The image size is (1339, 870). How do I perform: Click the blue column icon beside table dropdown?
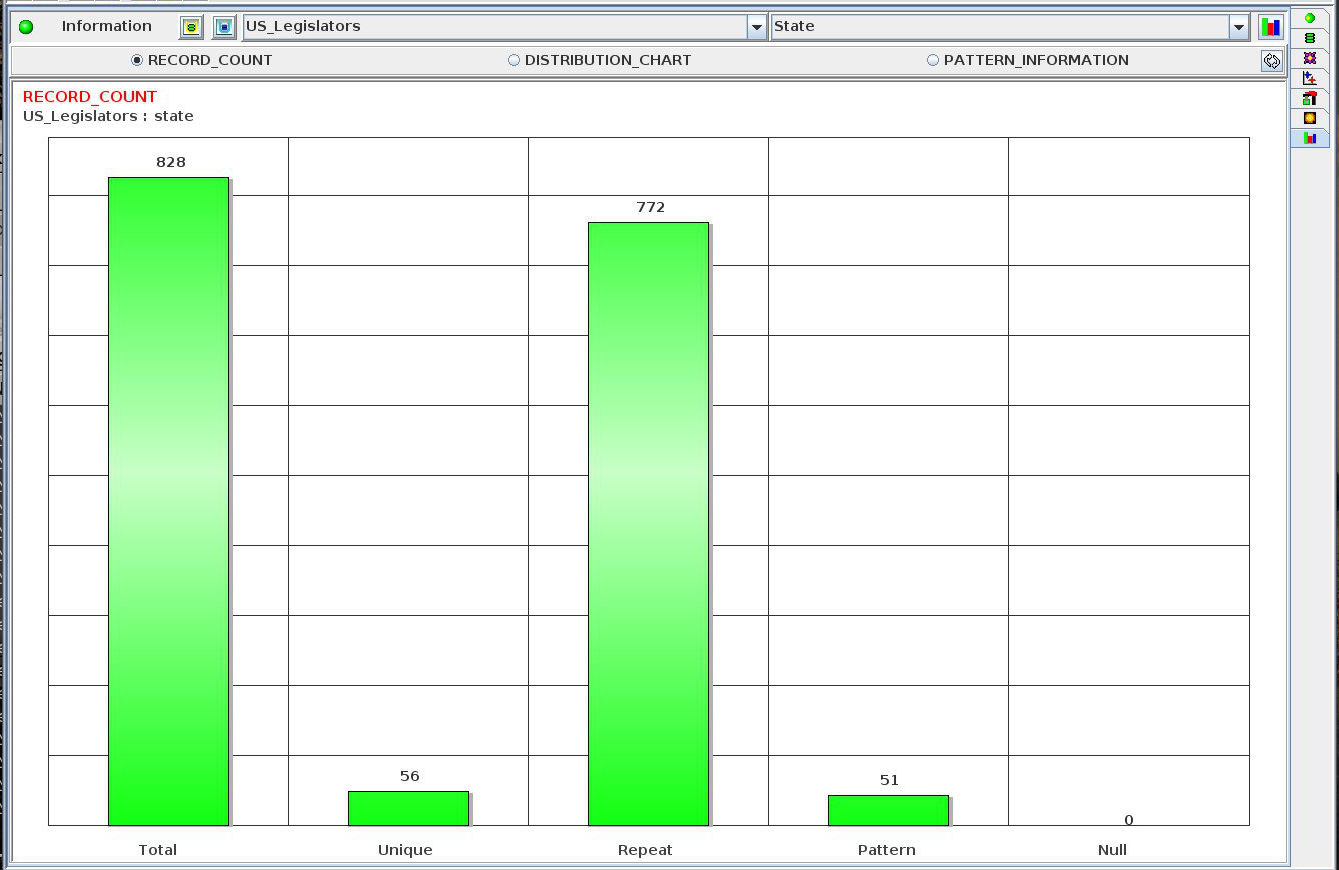pos(224,27)
